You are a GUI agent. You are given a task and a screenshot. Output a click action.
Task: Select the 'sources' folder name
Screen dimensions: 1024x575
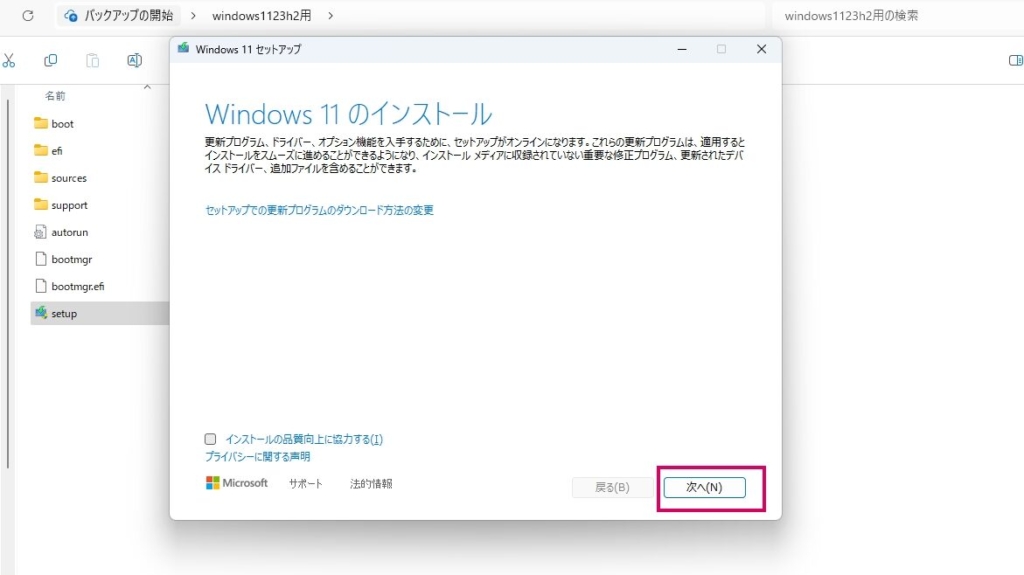coord(69,178)
